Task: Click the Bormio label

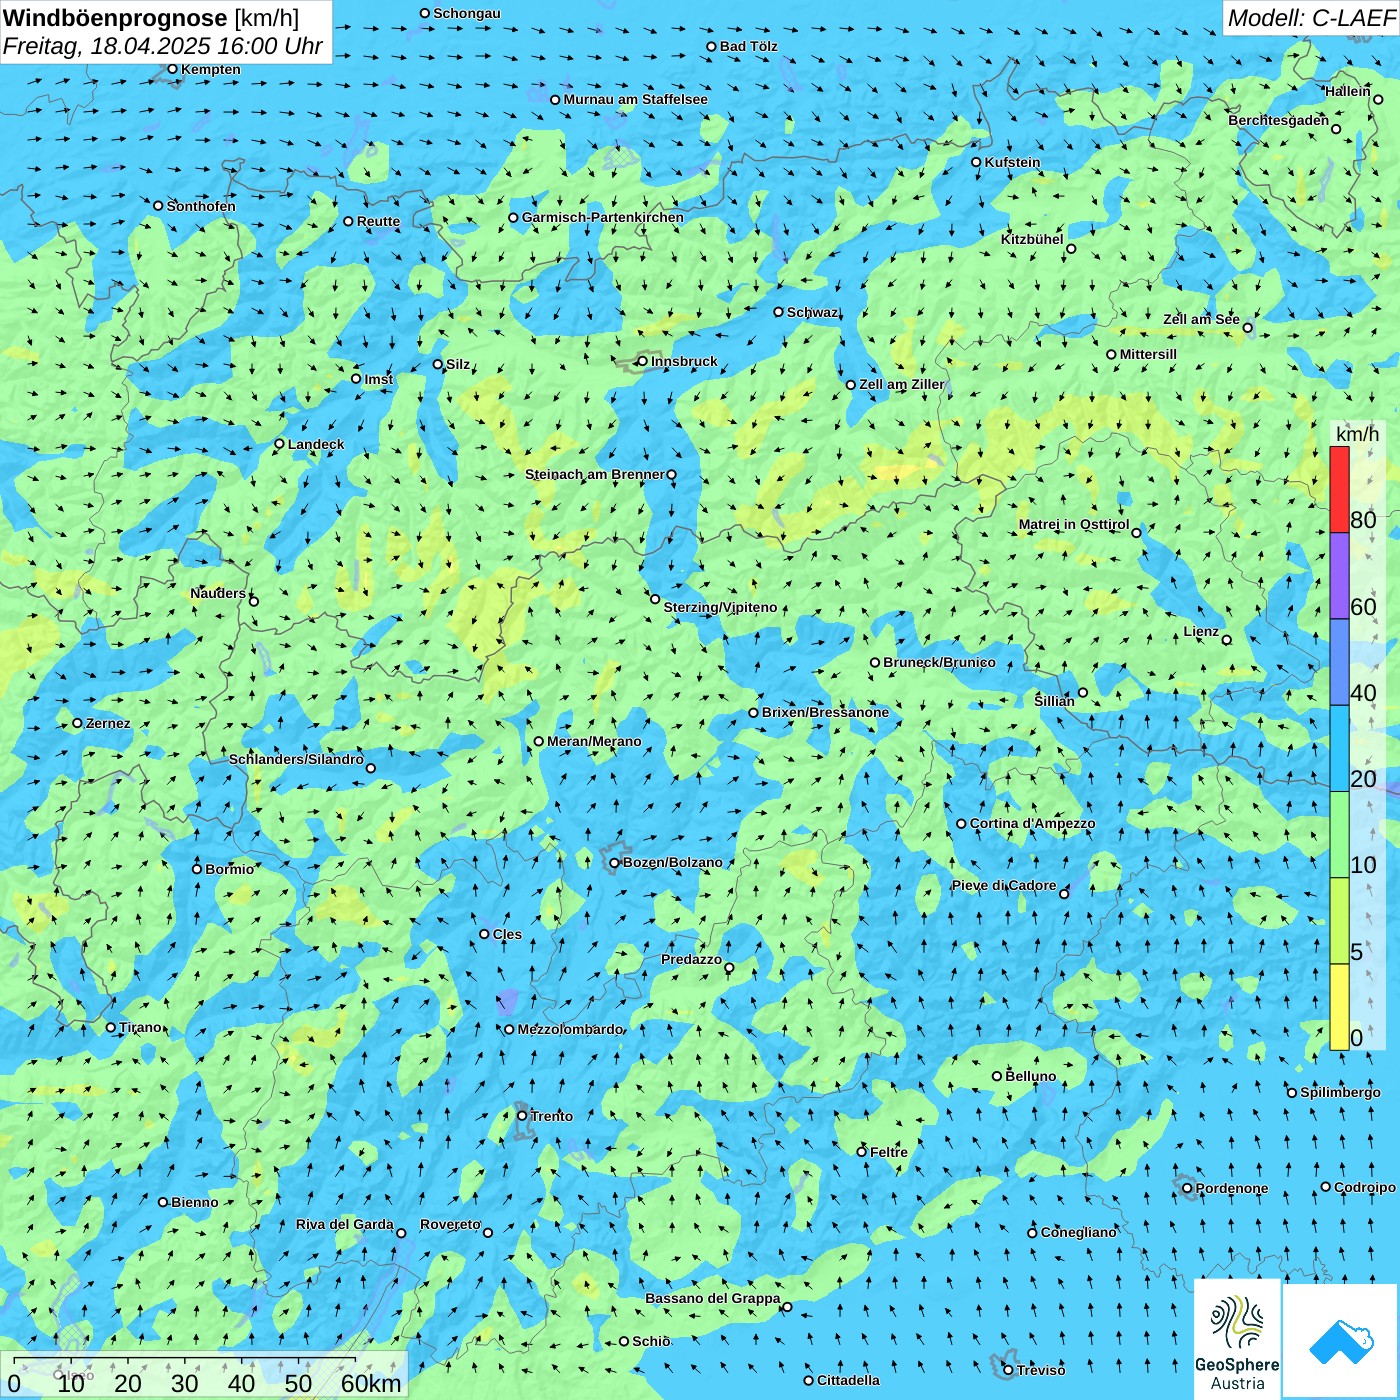Action: (x=229, y=869)
